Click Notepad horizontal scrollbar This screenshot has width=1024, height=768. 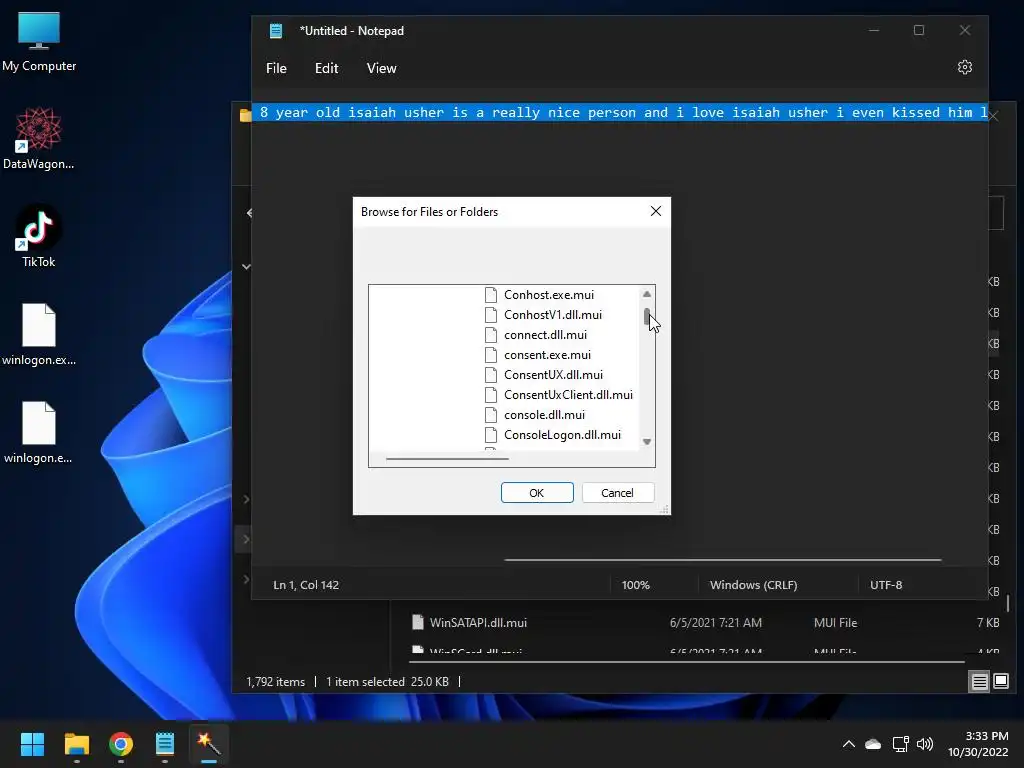722,560
